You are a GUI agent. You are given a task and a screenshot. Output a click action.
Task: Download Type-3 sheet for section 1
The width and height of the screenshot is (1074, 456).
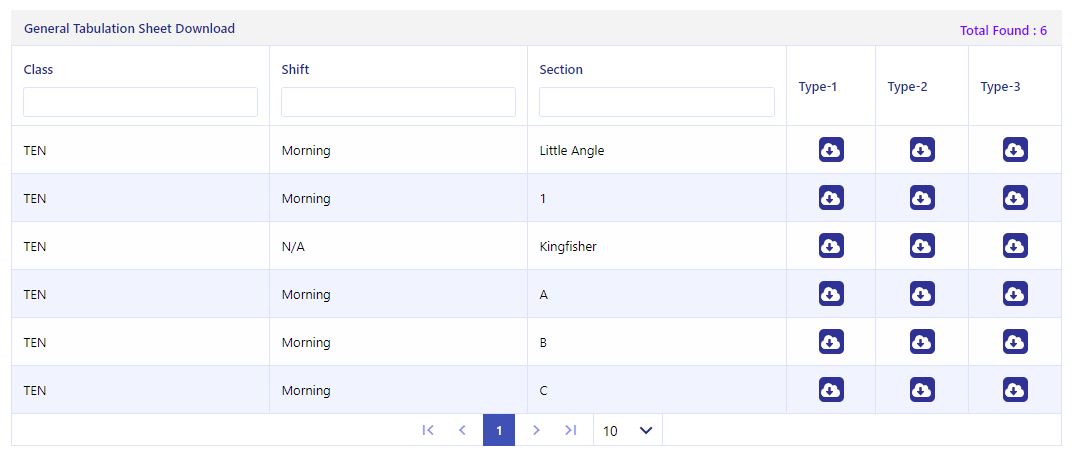1015,198
